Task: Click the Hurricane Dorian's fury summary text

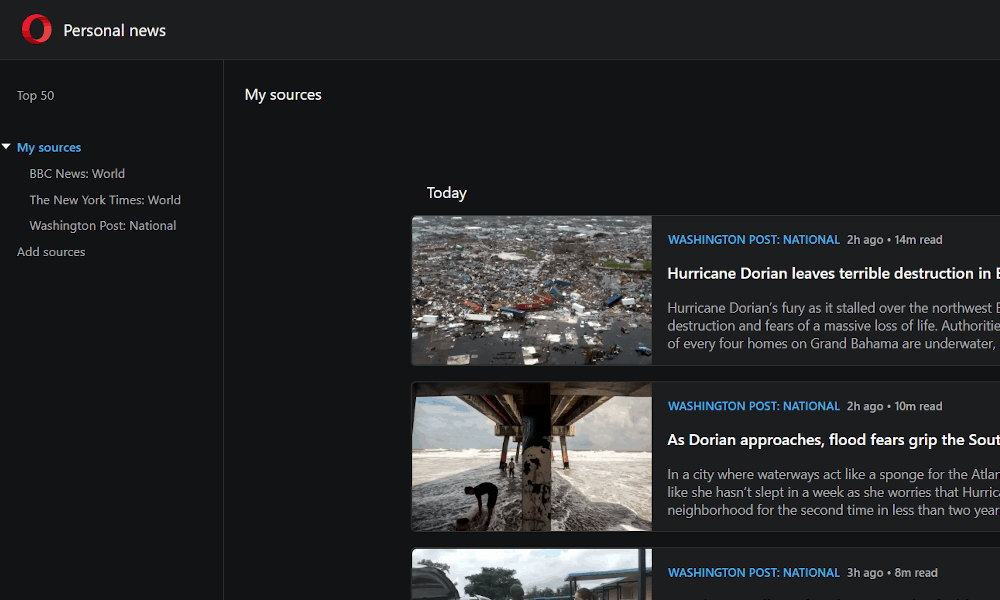Action: 832,326
